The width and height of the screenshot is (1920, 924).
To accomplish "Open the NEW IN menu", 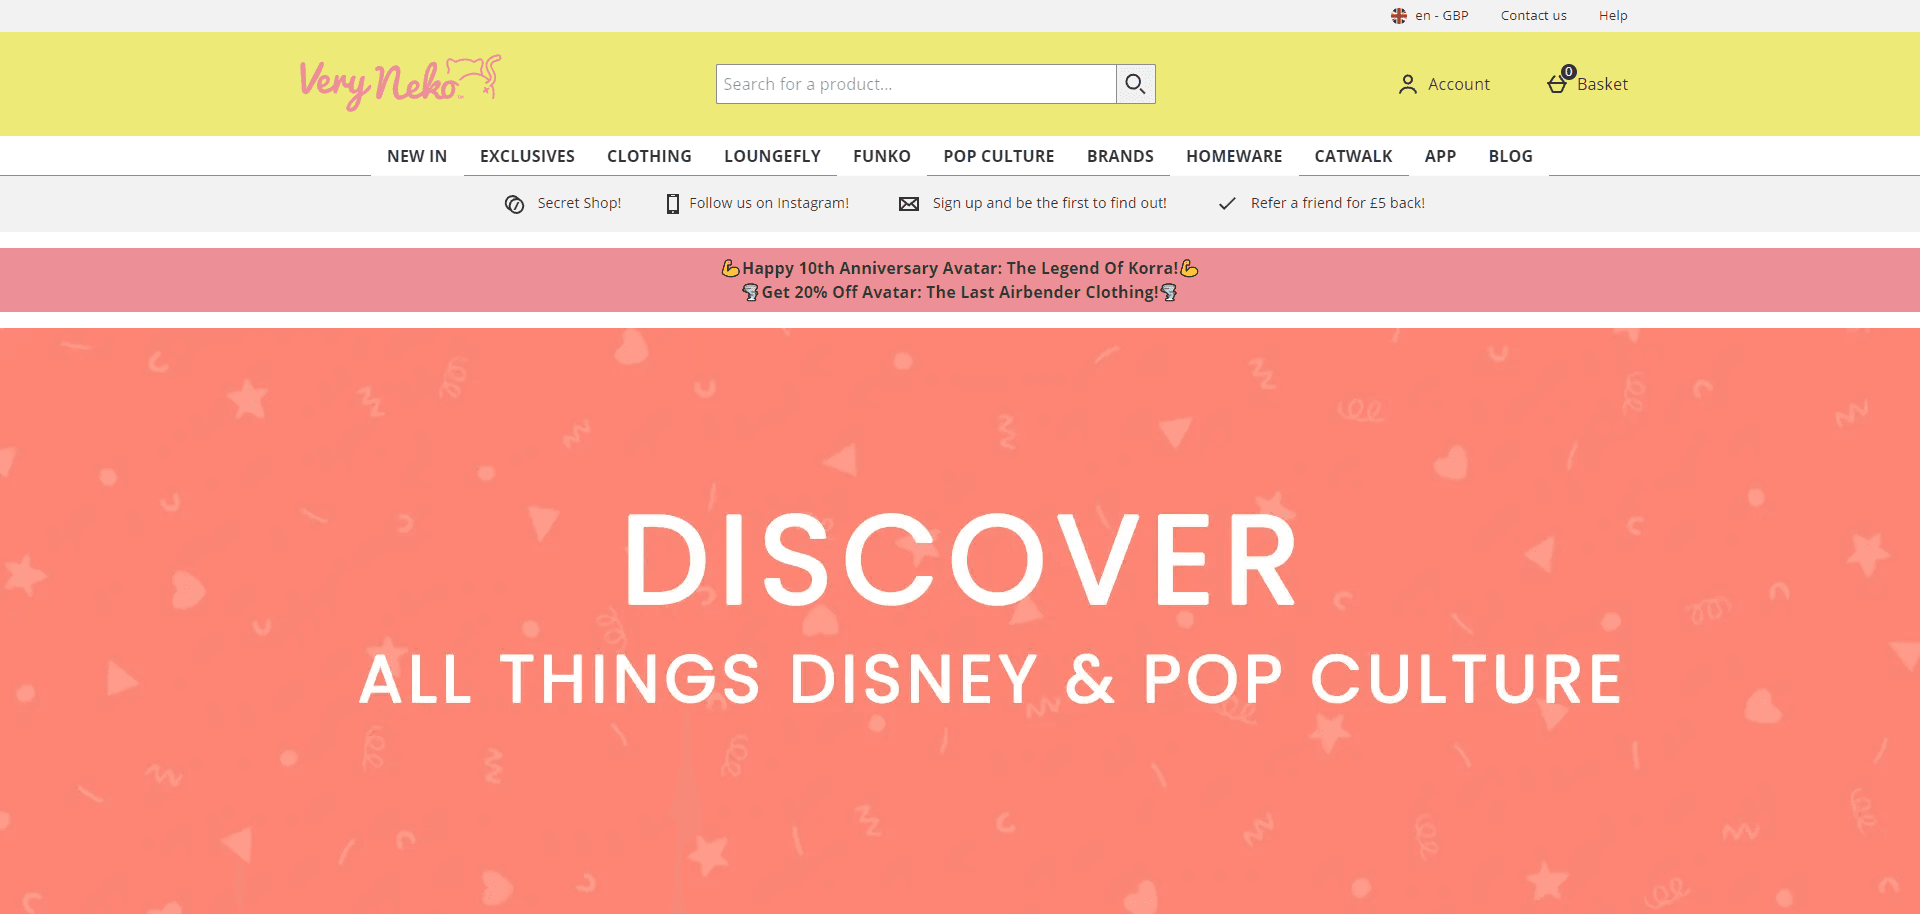I will [x=417, y=156].
